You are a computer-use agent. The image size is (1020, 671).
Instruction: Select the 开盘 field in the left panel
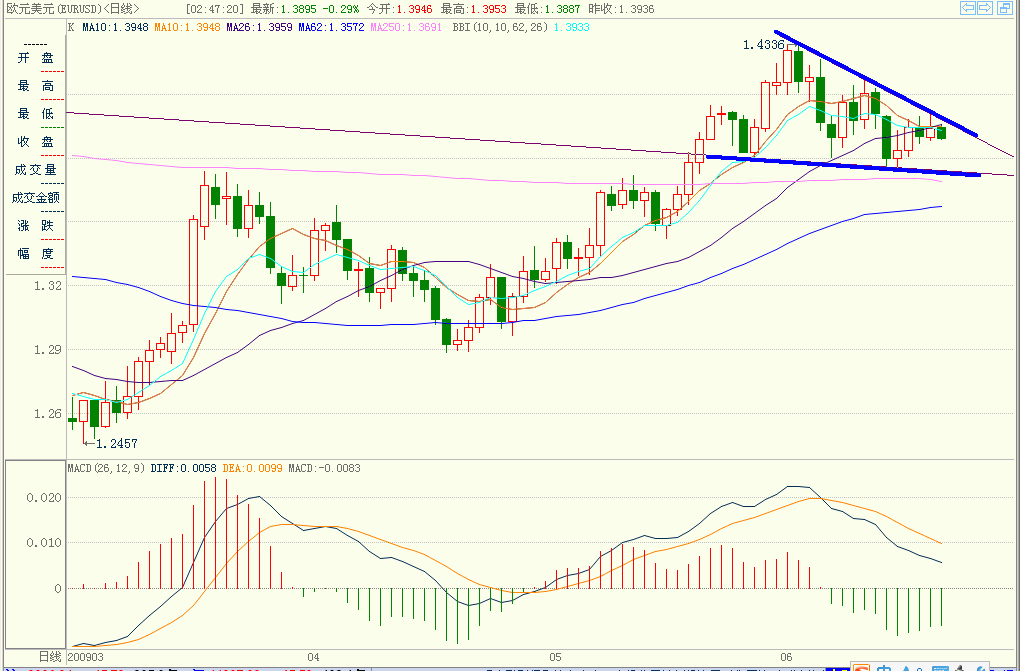click(35, 58)
